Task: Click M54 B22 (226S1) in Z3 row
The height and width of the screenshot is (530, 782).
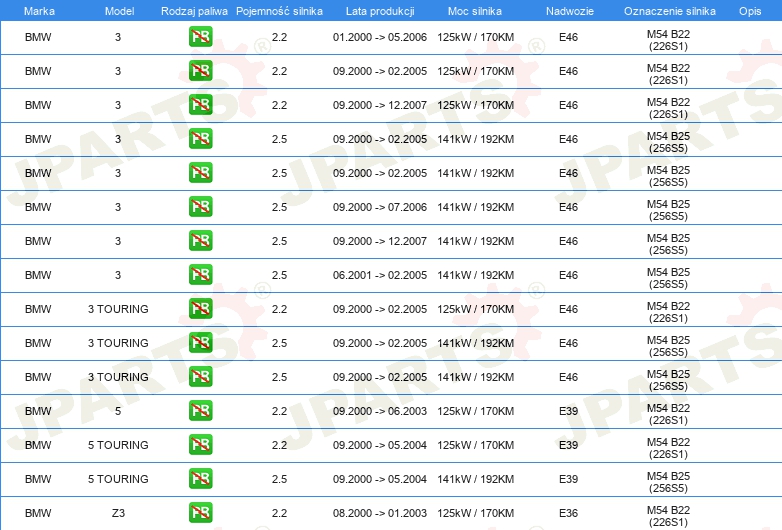Action: click(x=668, y=516)
